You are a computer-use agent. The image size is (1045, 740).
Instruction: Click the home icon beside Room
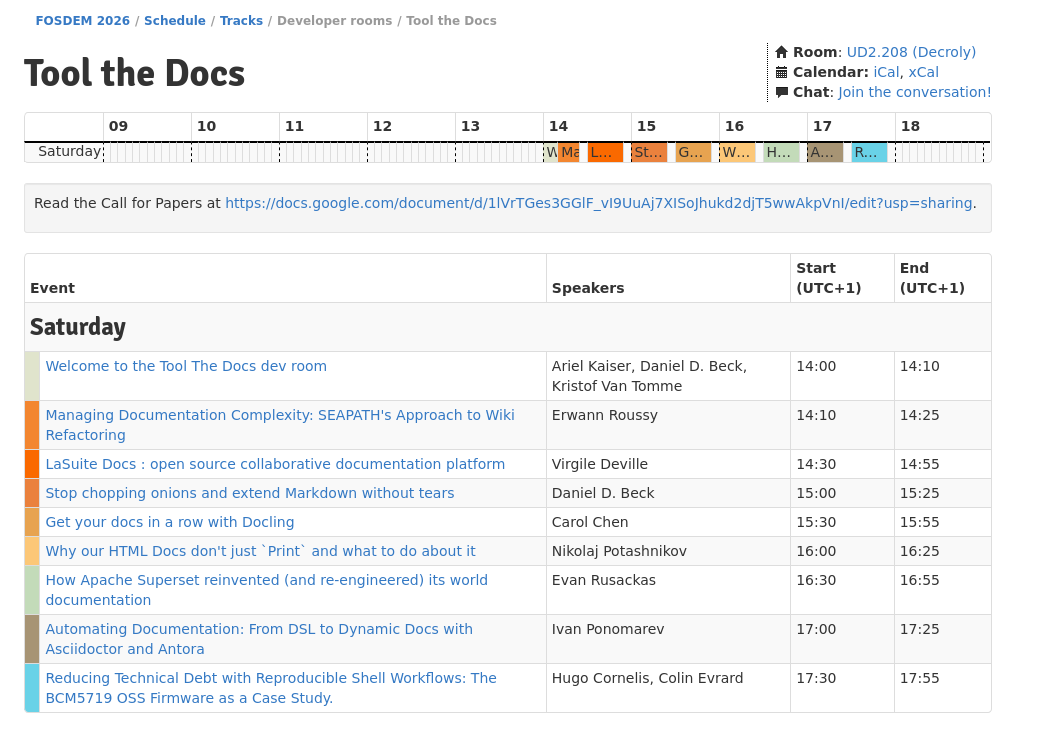[782, 52]
